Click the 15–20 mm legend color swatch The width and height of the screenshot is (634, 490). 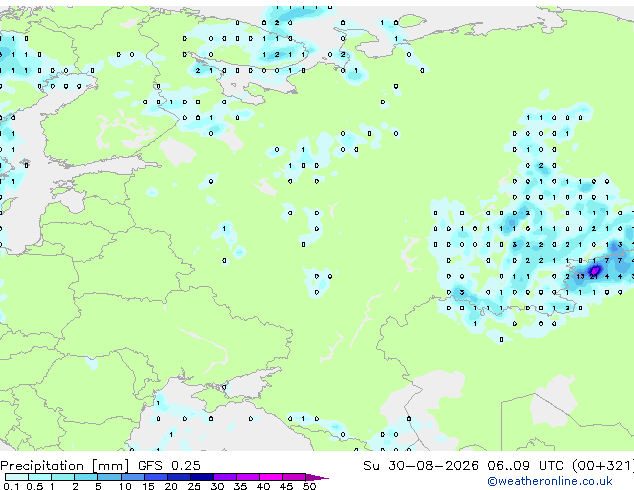(x=155, y=477)
